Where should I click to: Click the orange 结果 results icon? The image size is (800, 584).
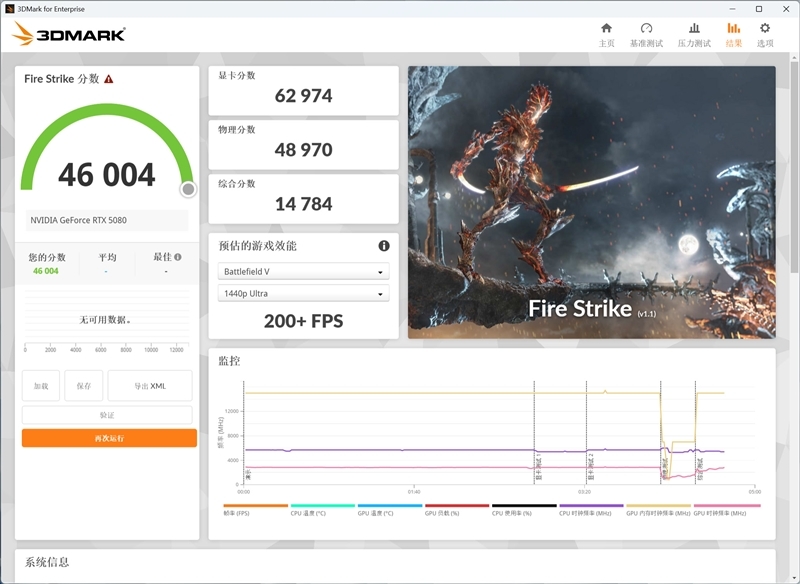[x=734, y=29]
